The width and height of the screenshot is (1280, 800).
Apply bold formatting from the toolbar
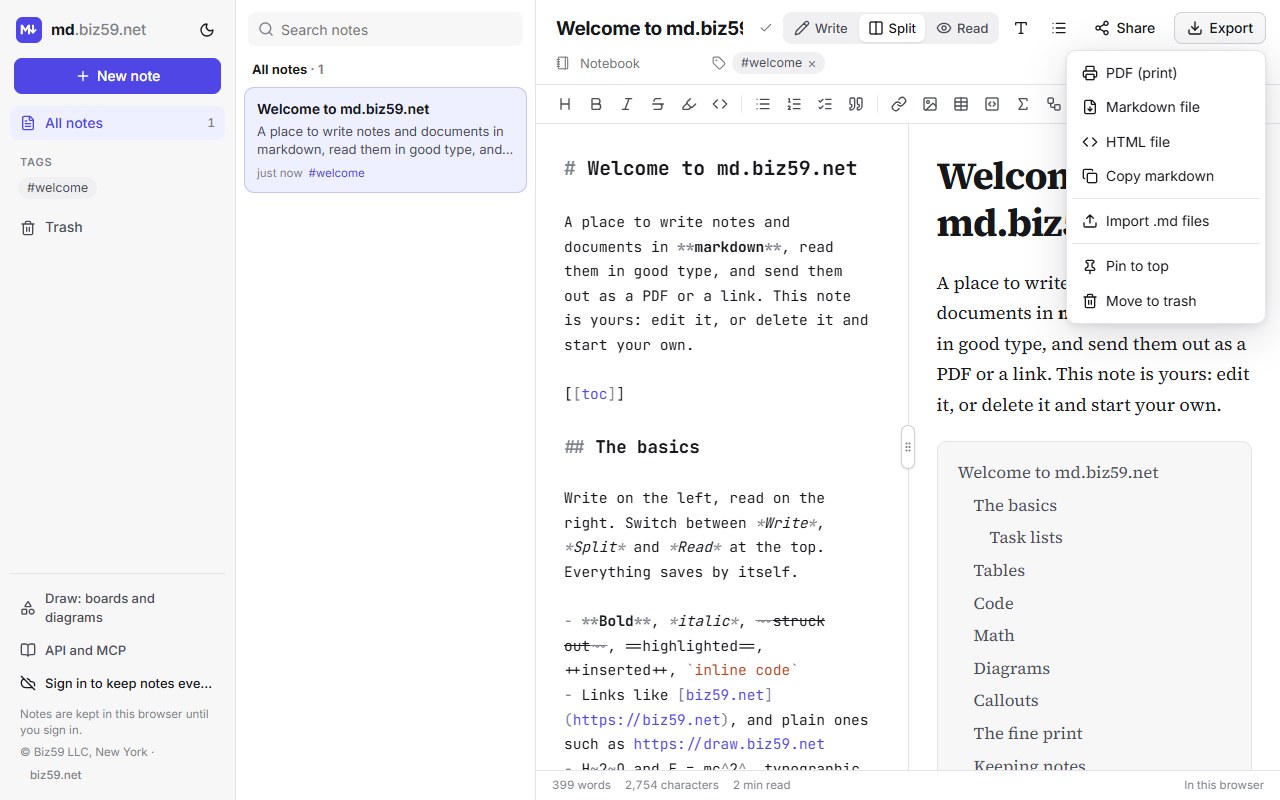(x=596, y=104)
